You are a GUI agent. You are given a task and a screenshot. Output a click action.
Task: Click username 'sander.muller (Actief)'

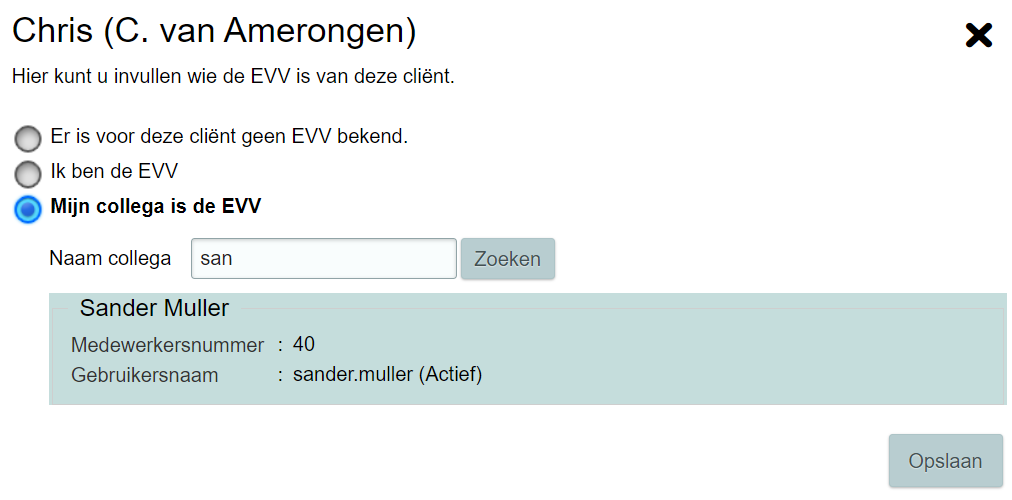click(x=387, y=376)
